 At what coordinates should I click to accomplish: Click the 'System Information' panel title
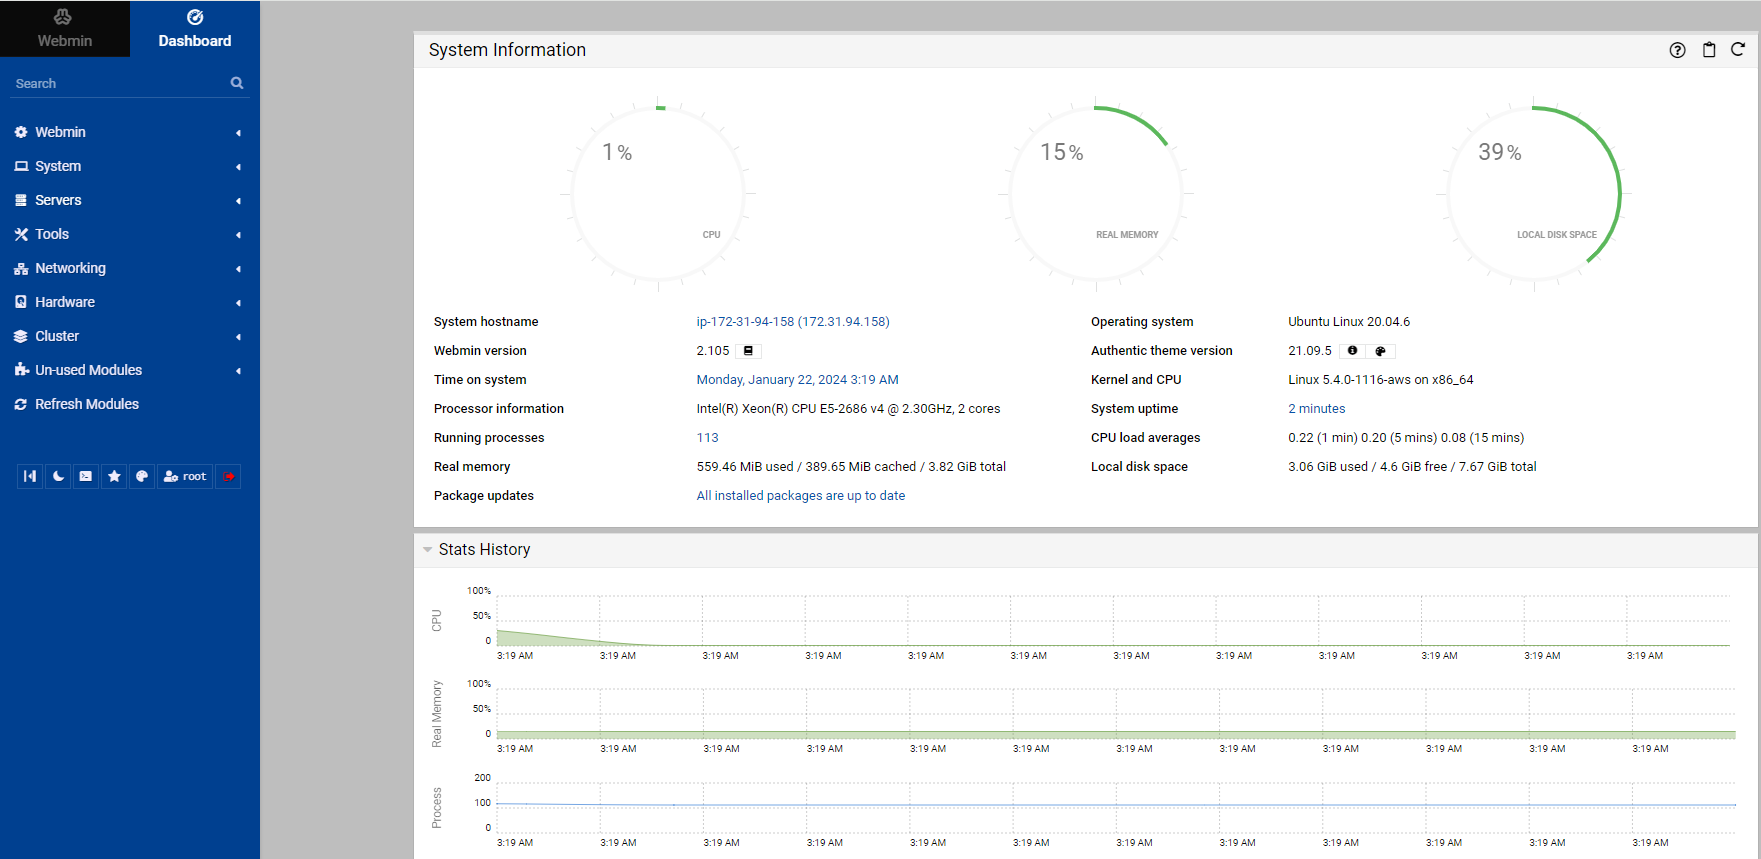507,50
